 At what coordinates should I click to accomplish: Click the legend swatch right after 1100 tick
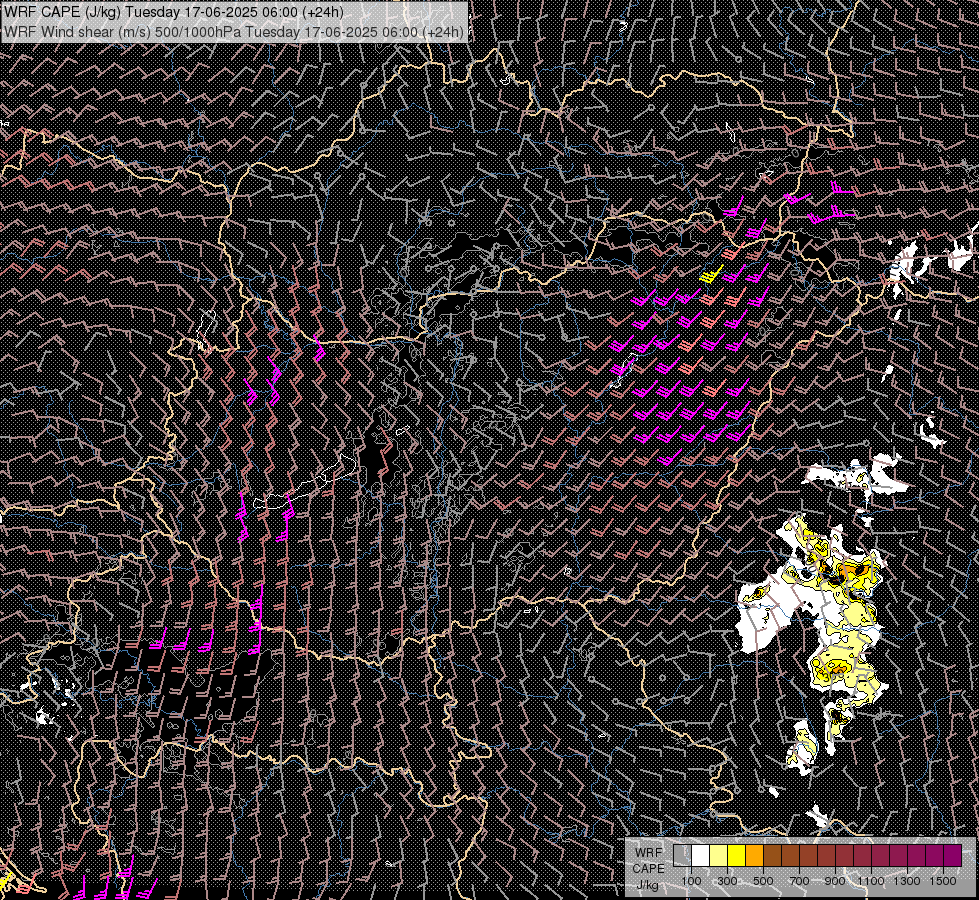coord(880,856)
